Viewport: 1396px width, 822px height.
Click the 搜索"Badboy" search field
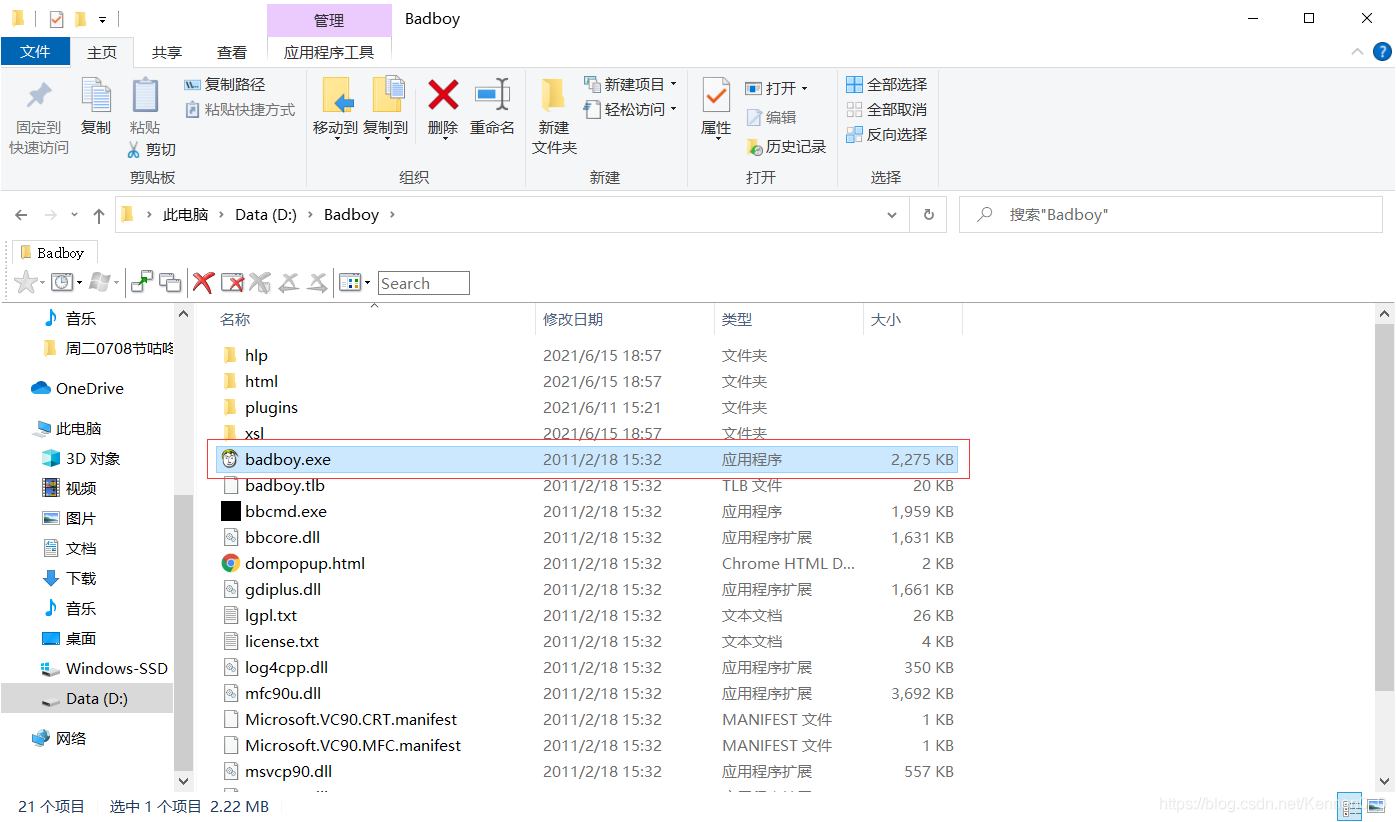[x=1171, y=215]
